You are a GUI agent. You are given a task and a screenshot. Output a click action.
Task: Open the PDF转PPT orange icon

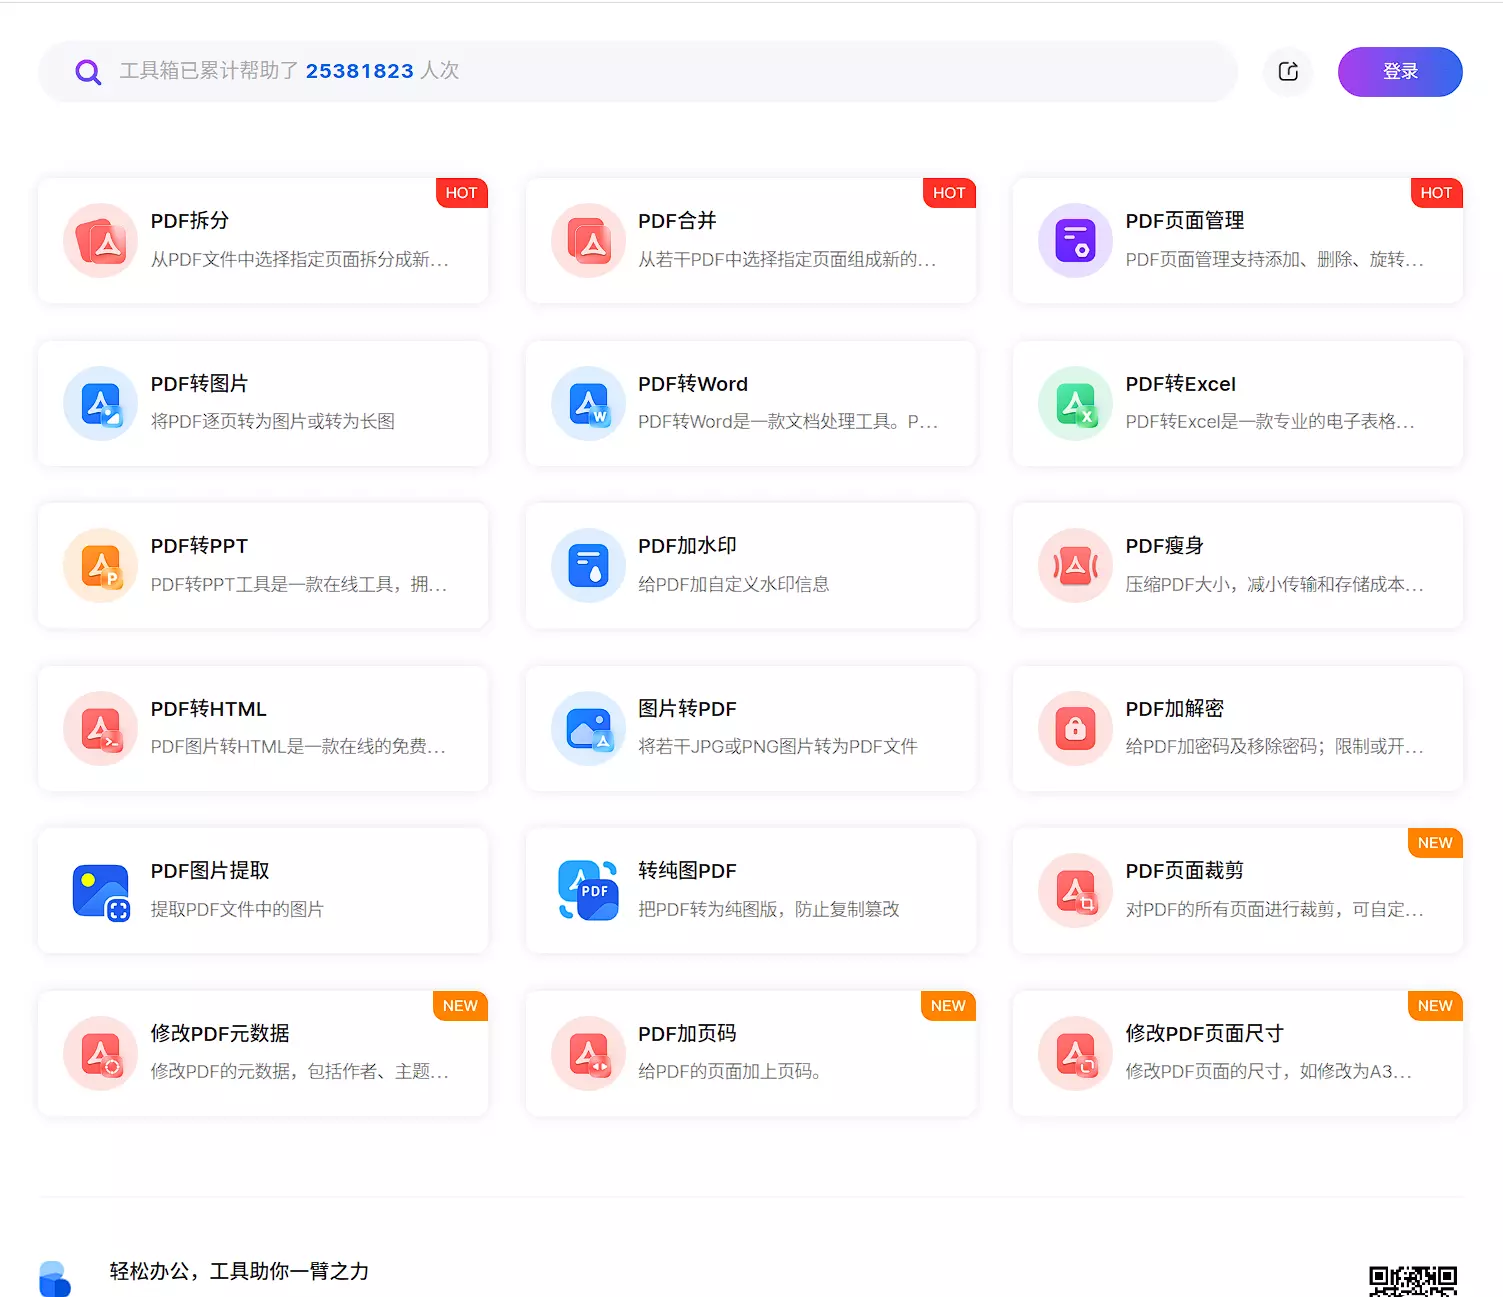click(100, 566)
